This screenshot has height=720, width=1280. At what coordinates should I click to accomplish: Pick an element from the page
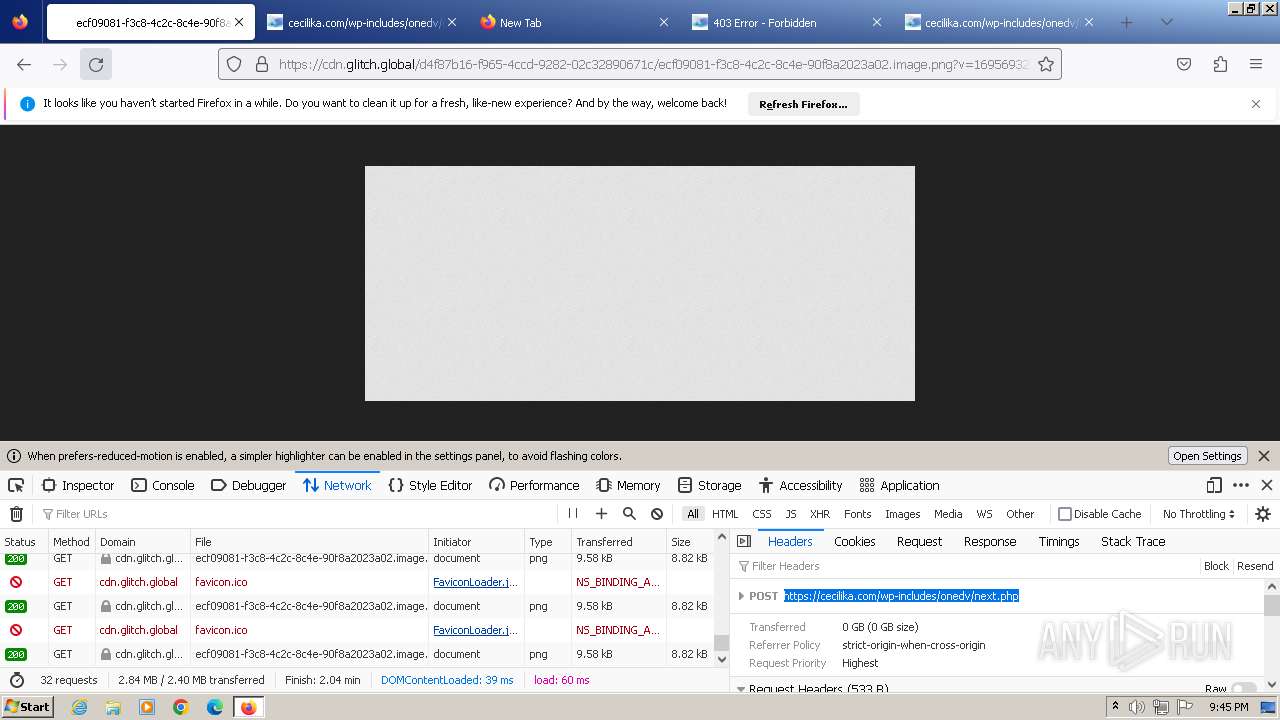click(x=16, y=485)
